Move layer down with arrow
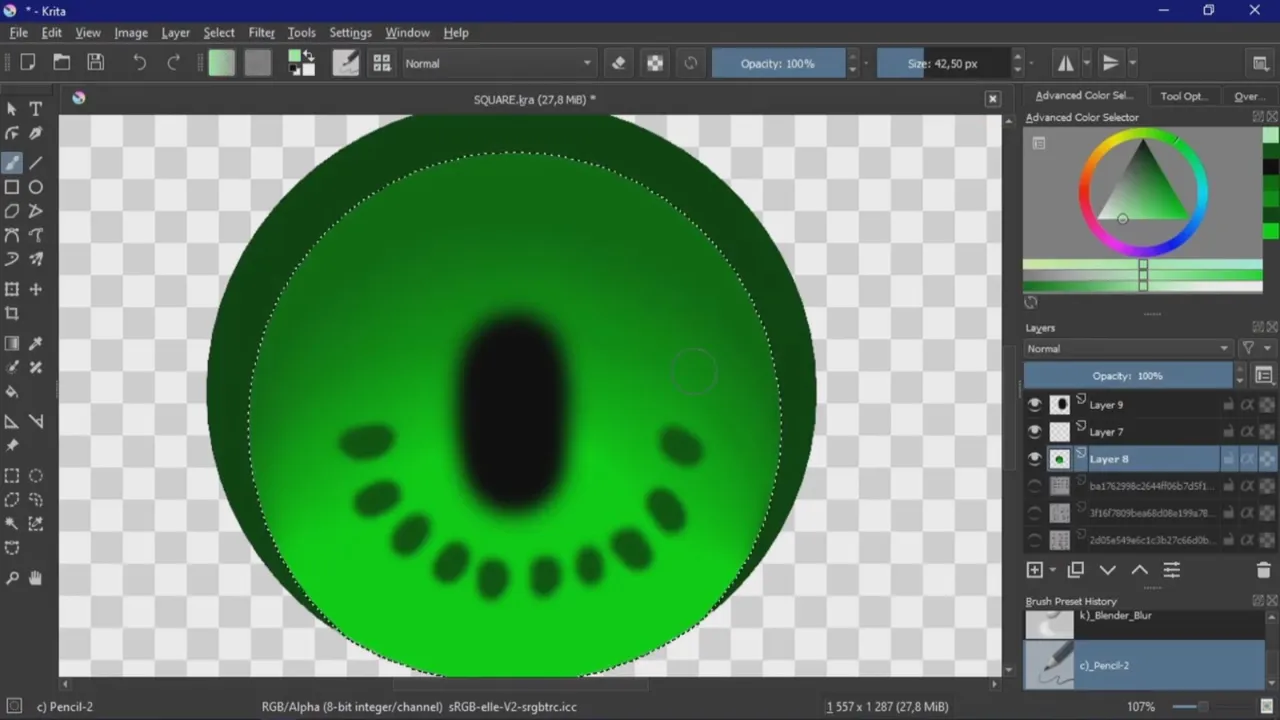This screenshot has width=1280, height=720. pyautogui.click(x=1107, y=570)
